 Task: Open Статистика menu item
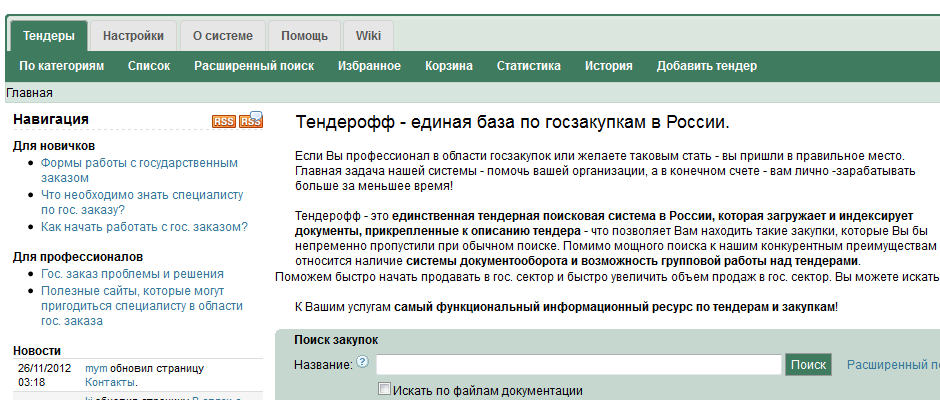coord(529,66)
